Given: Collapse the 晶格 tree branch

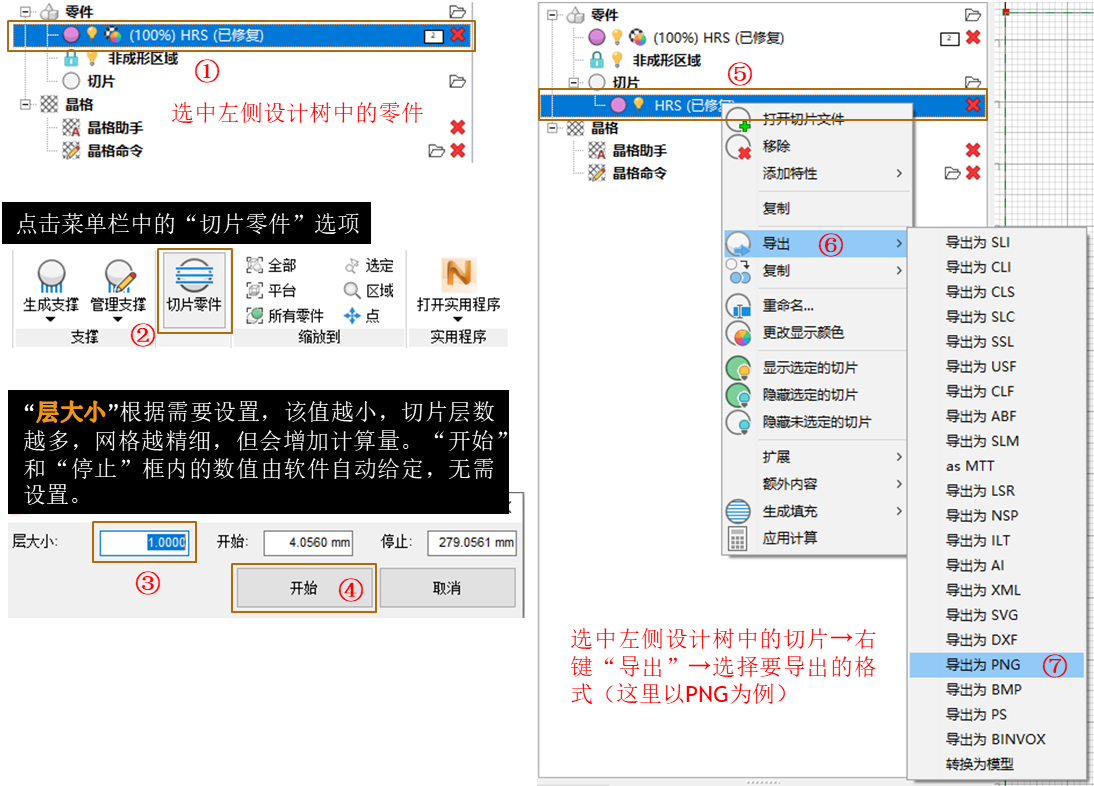Looking at the screenshot, I should pyautogui.click(x=24, y=104).
